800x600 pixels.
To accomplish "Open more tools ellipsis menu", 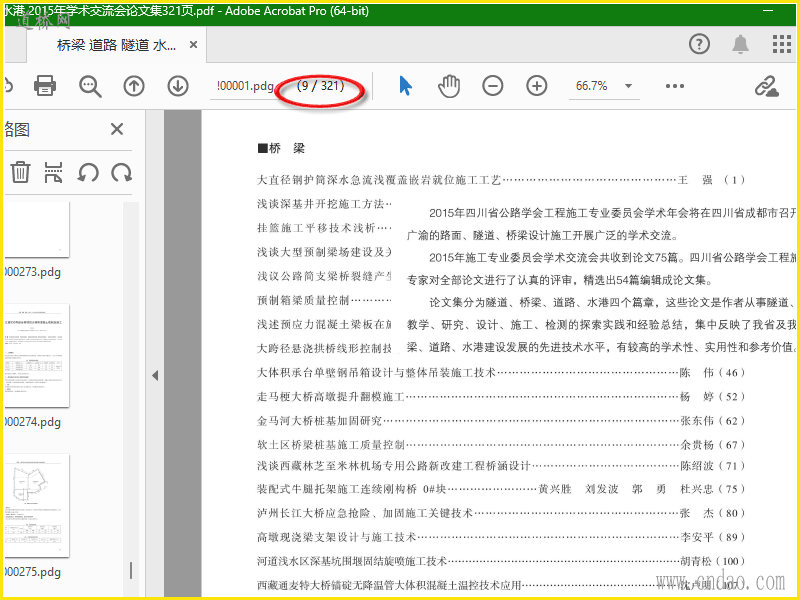I will click(674, 86).
